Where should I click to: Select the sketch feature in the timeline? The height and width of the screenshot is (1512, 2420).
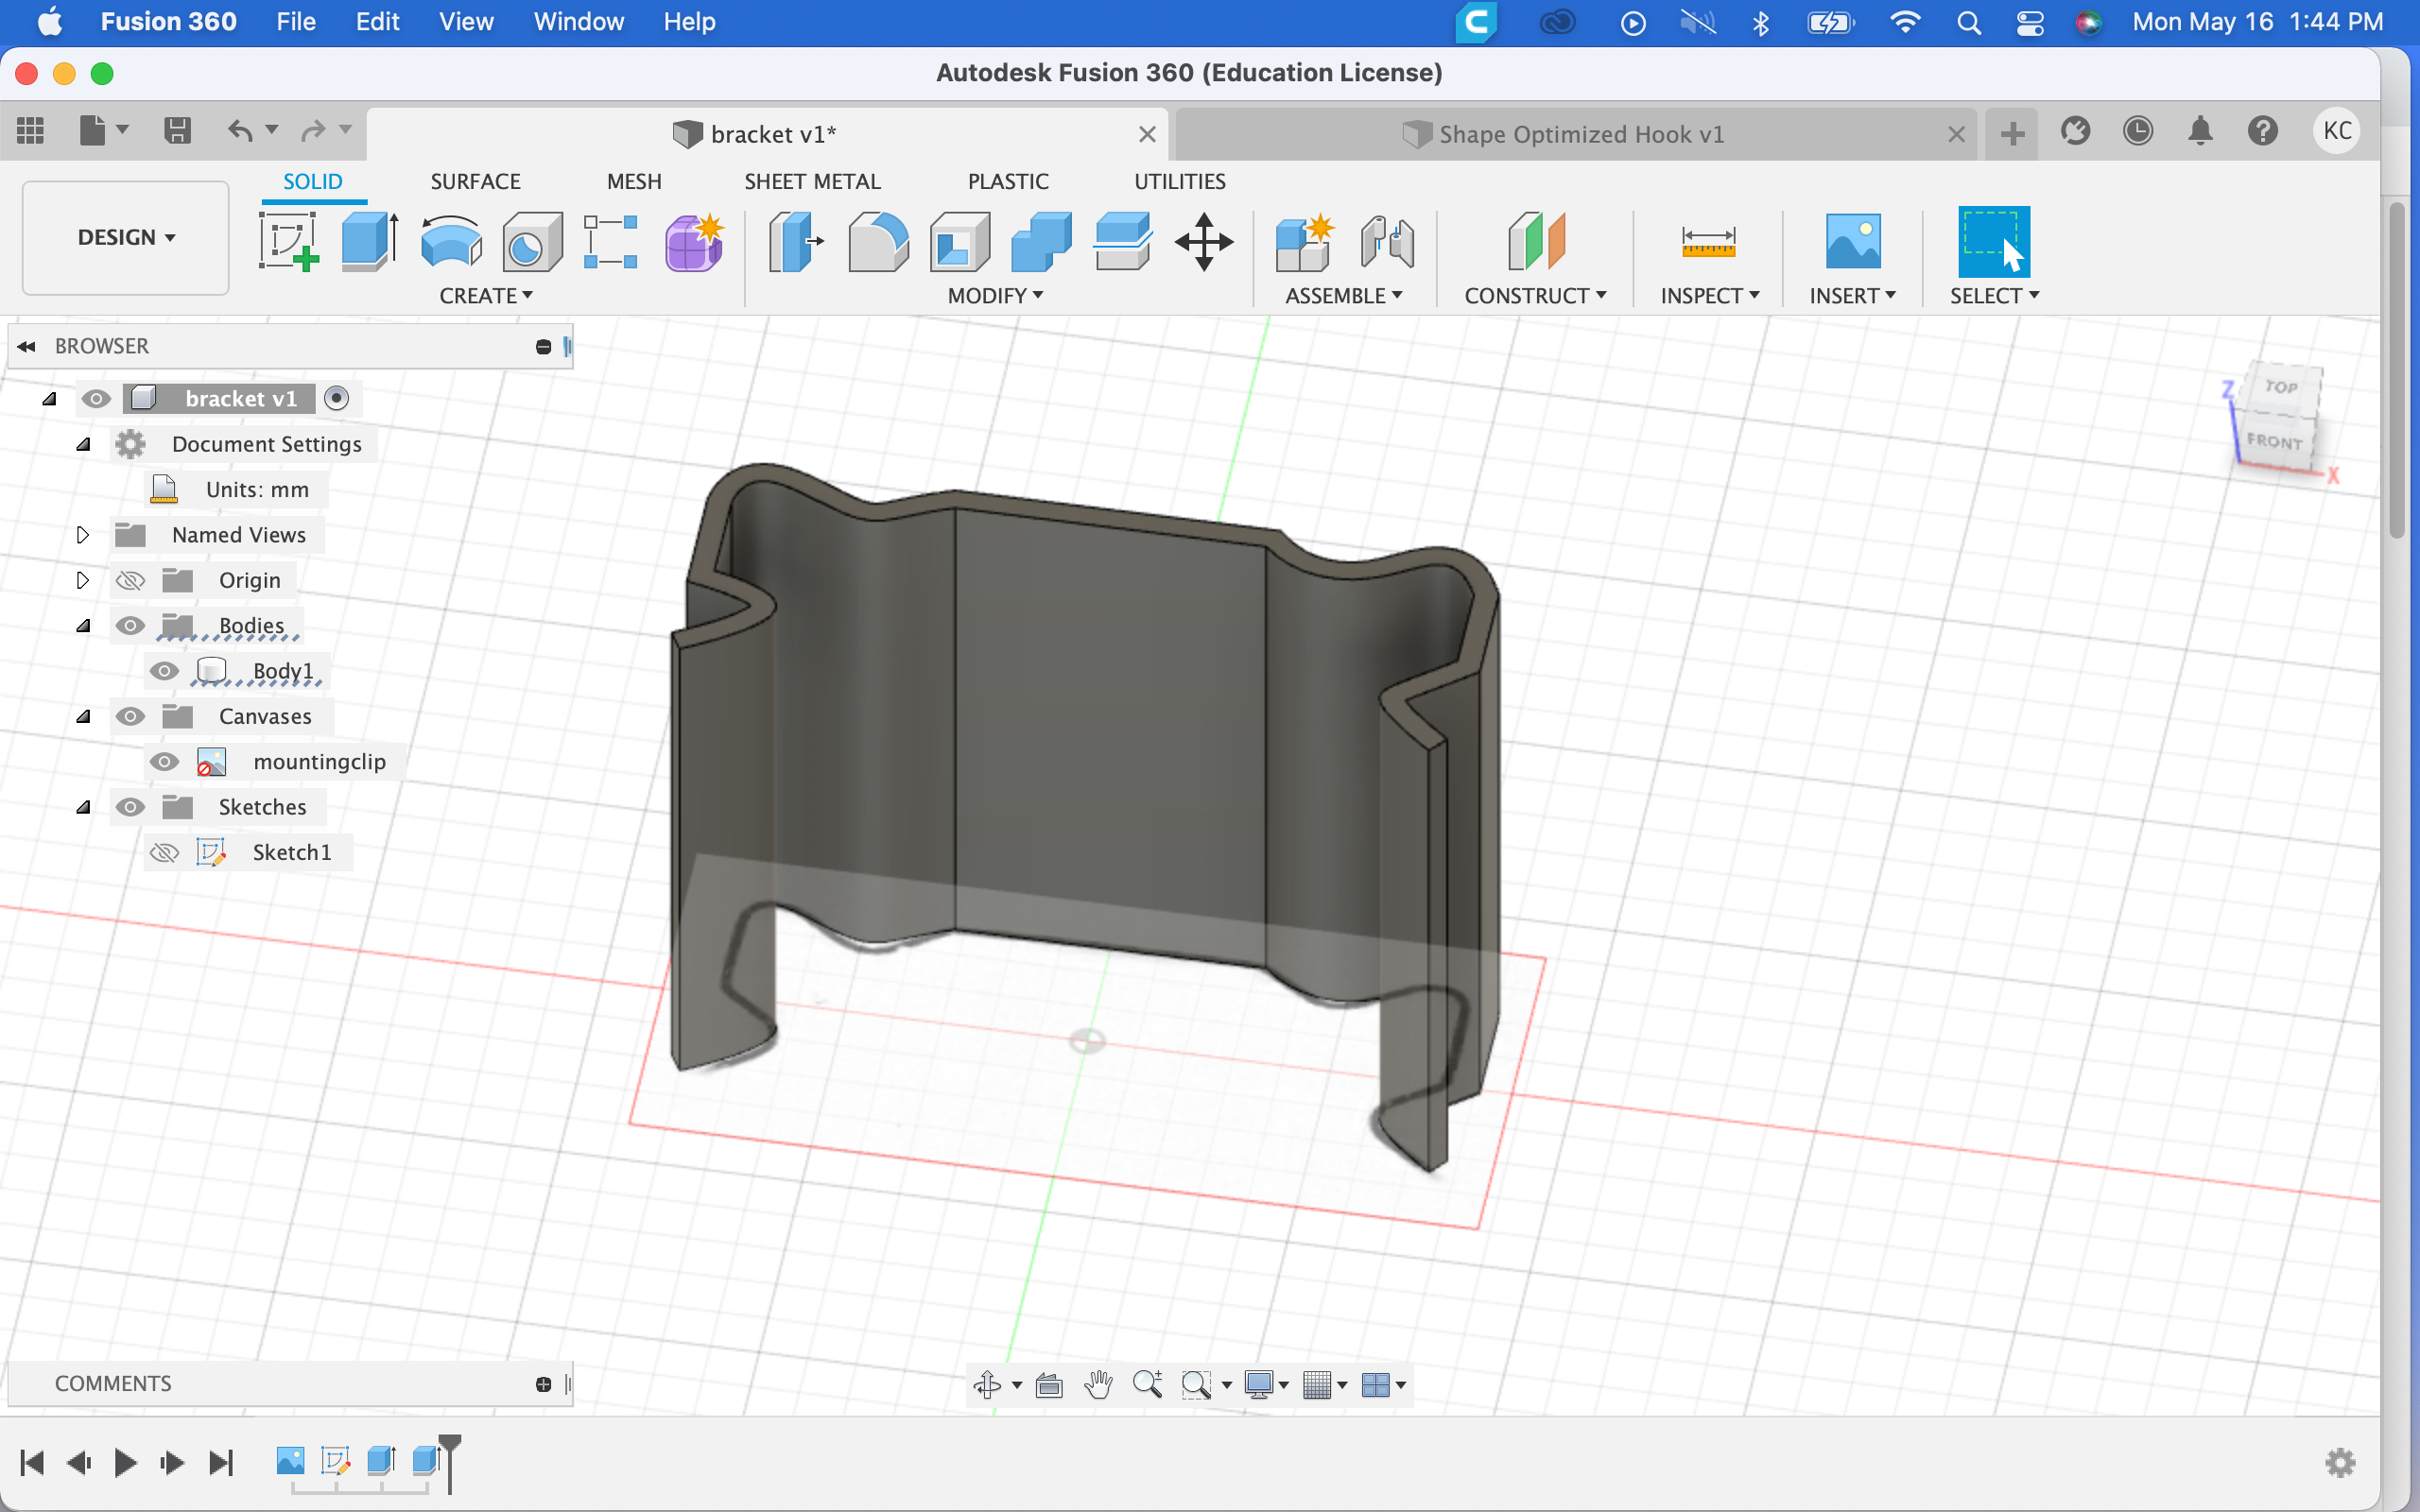335,1461
